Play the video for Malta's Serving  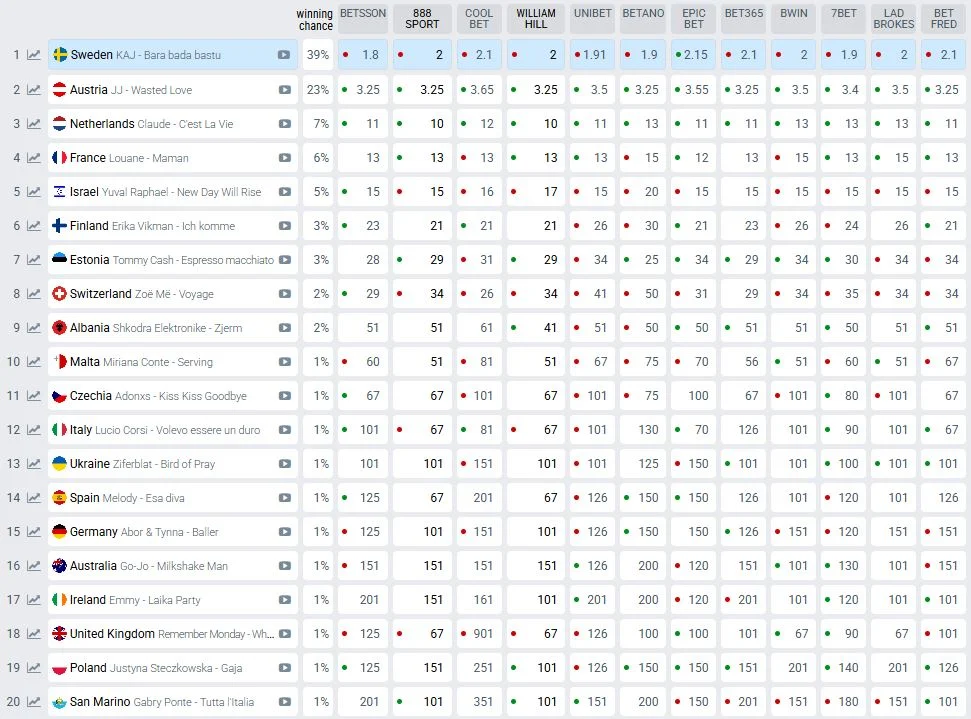click(x=285, y=362)
